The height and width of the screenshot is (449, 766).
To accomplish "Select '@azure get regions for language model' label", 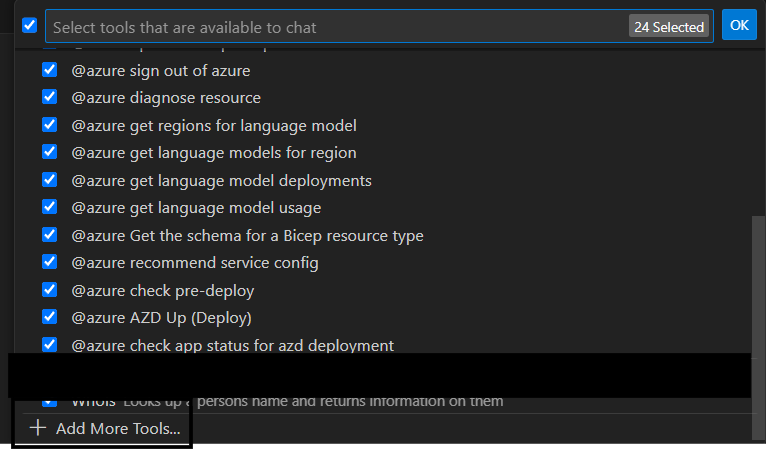I will [x=214, y=126].
